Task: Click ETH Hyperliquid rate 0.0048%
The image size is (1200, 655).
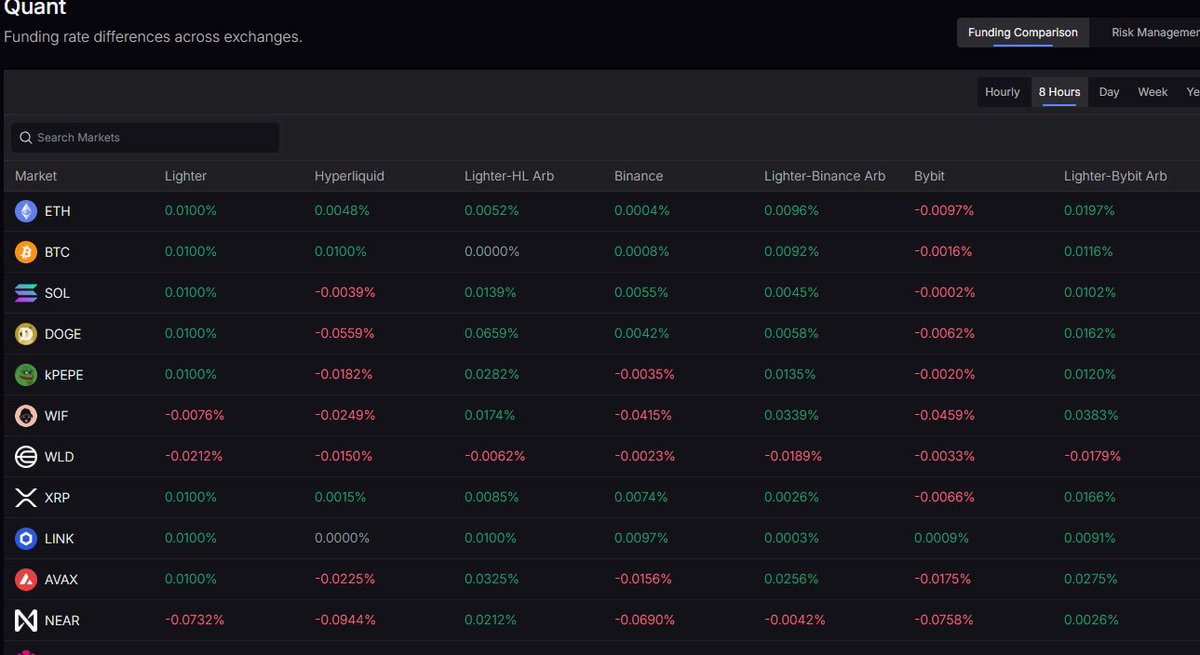Action: click(342, 211)
